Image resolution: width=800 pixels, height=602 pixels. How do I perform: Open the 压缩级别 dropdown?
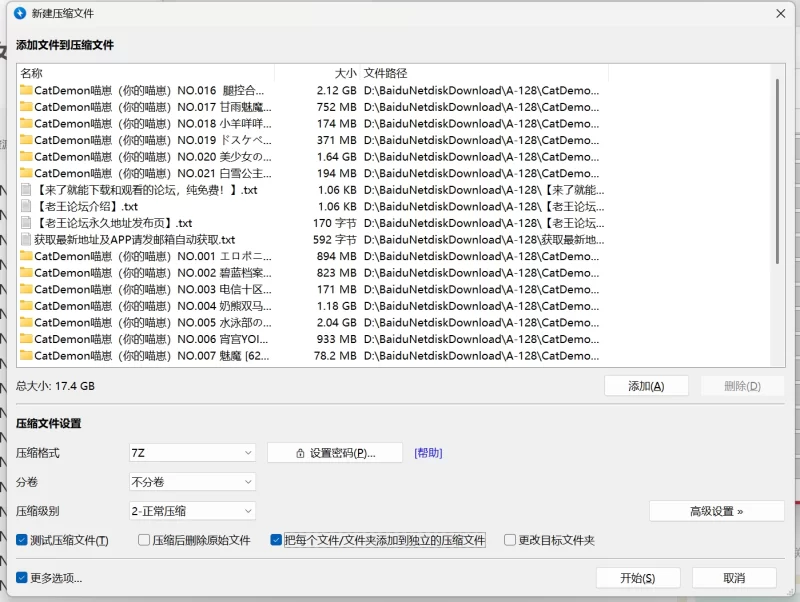click(x=192, y=511)
